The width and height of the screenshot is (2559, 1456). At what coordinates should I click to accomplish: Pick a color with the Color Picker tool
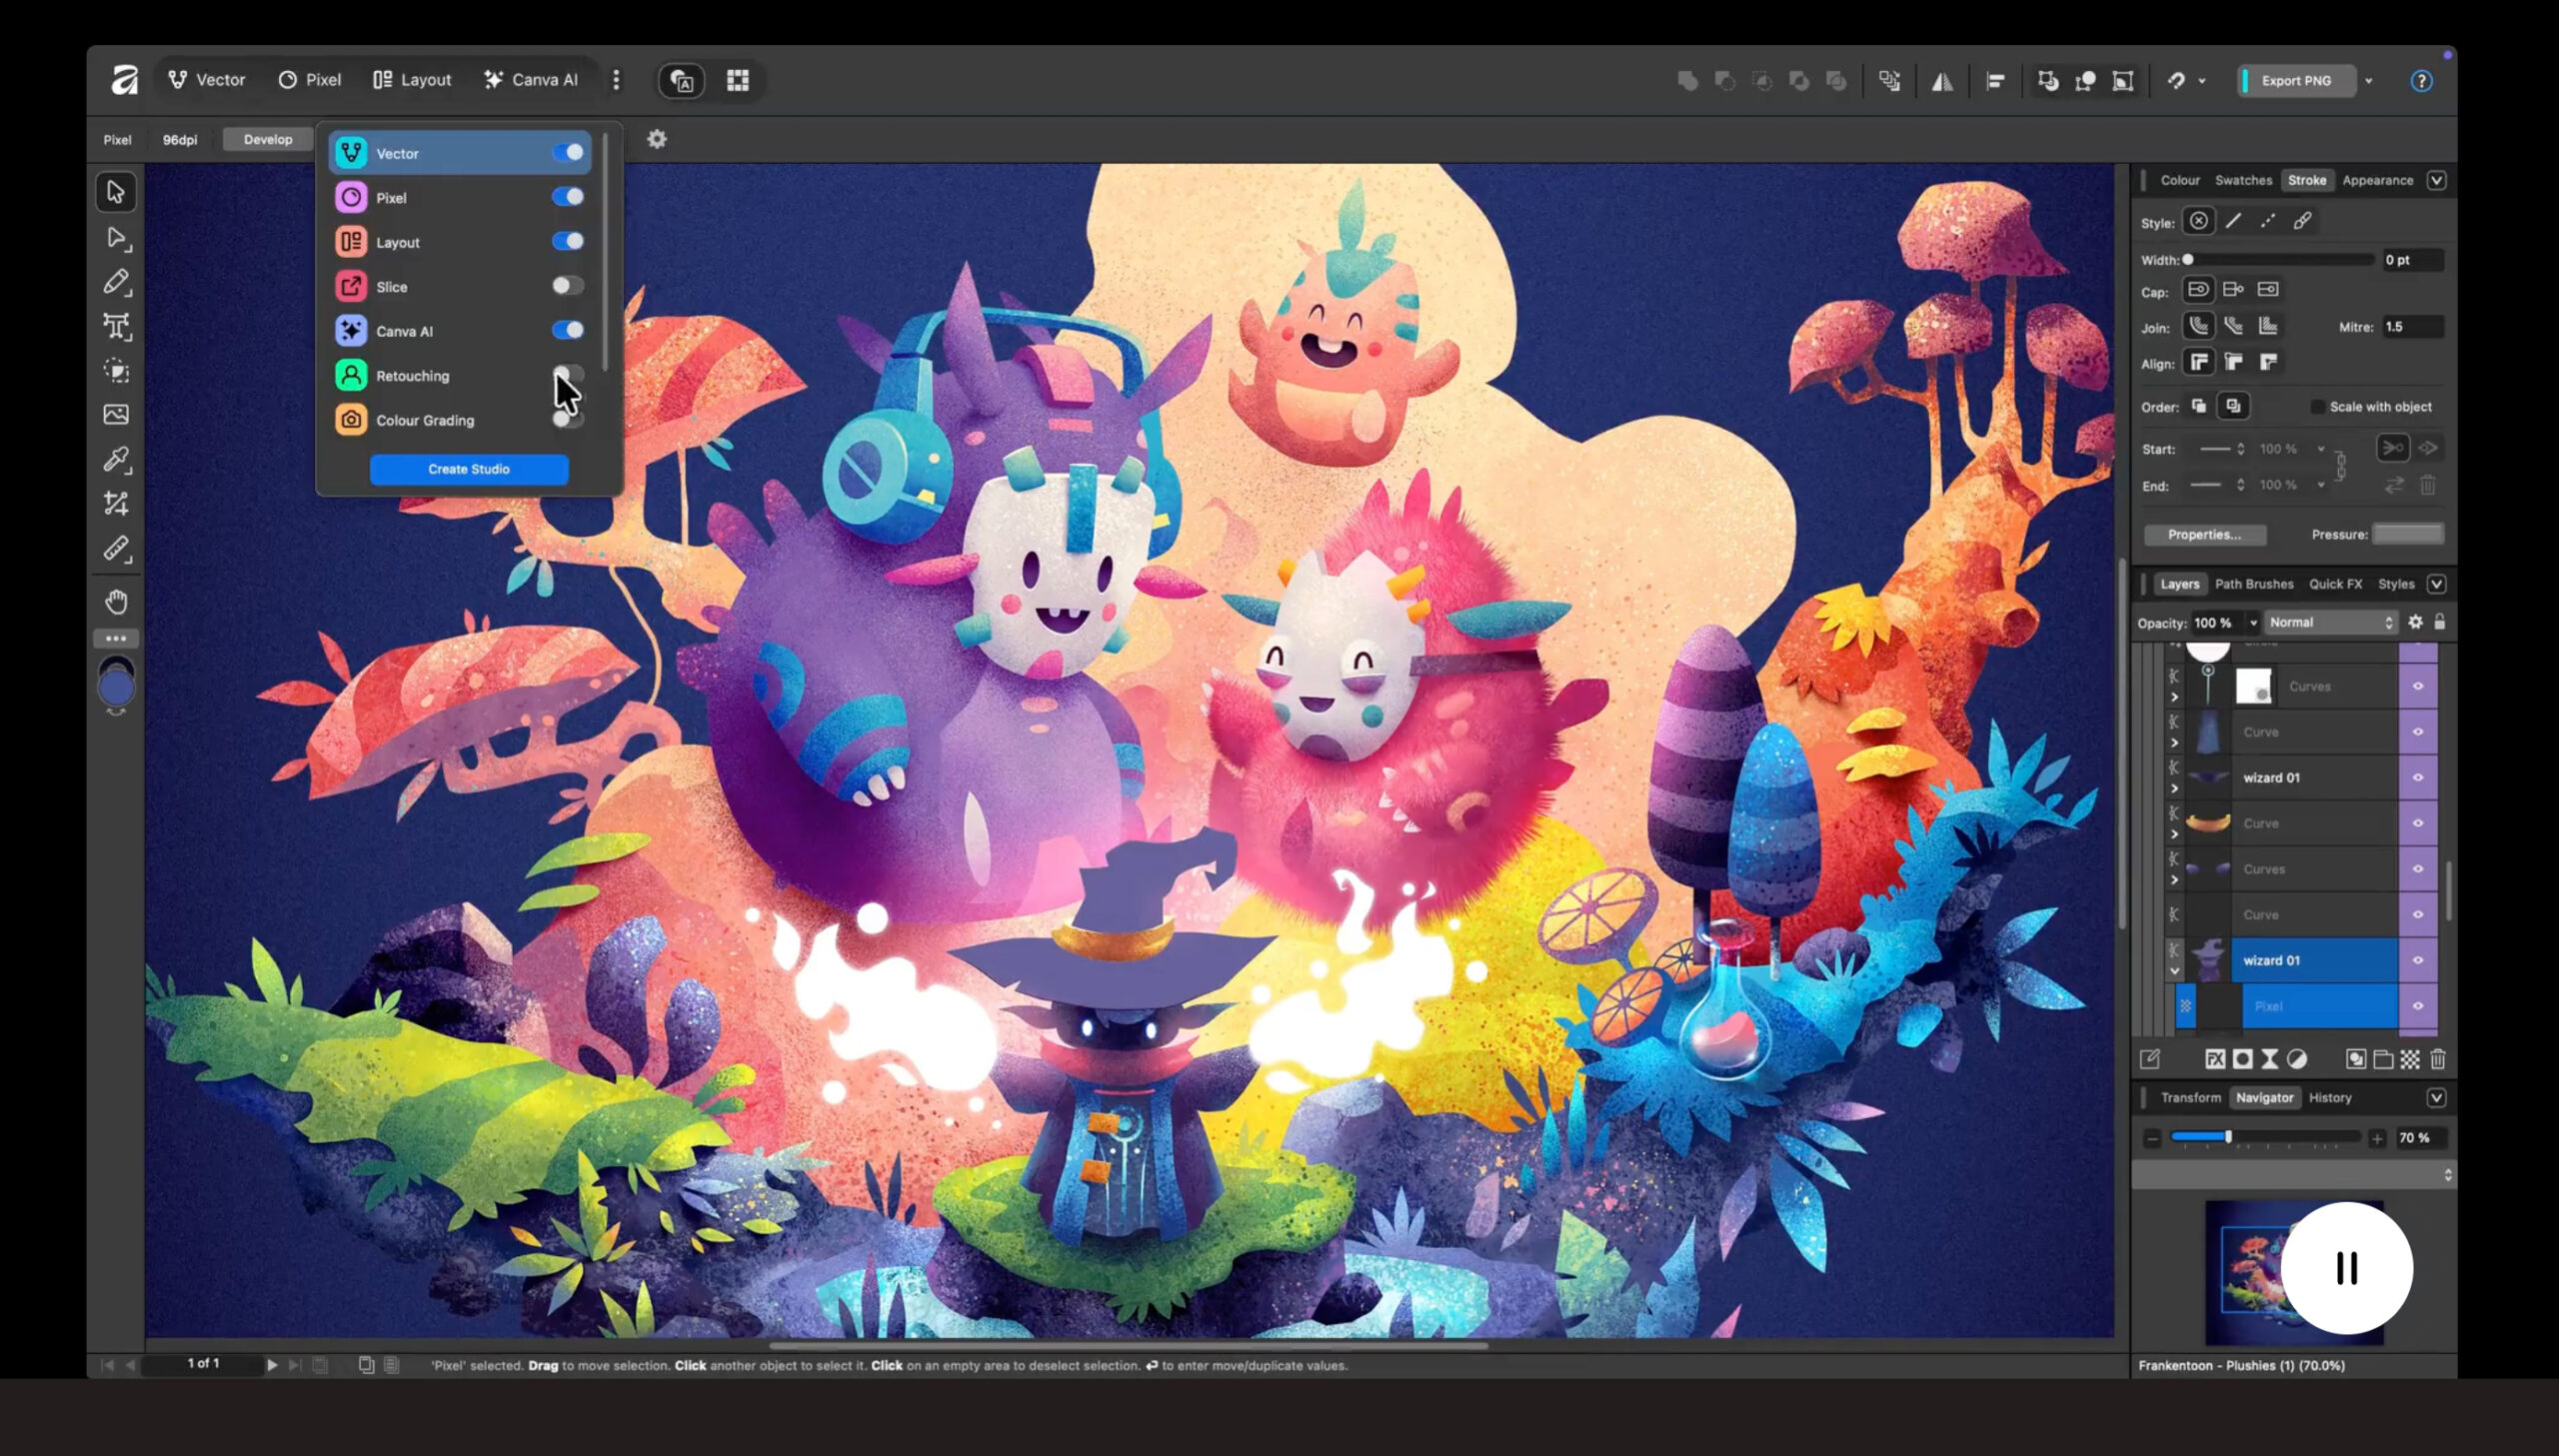click(117, 458)
